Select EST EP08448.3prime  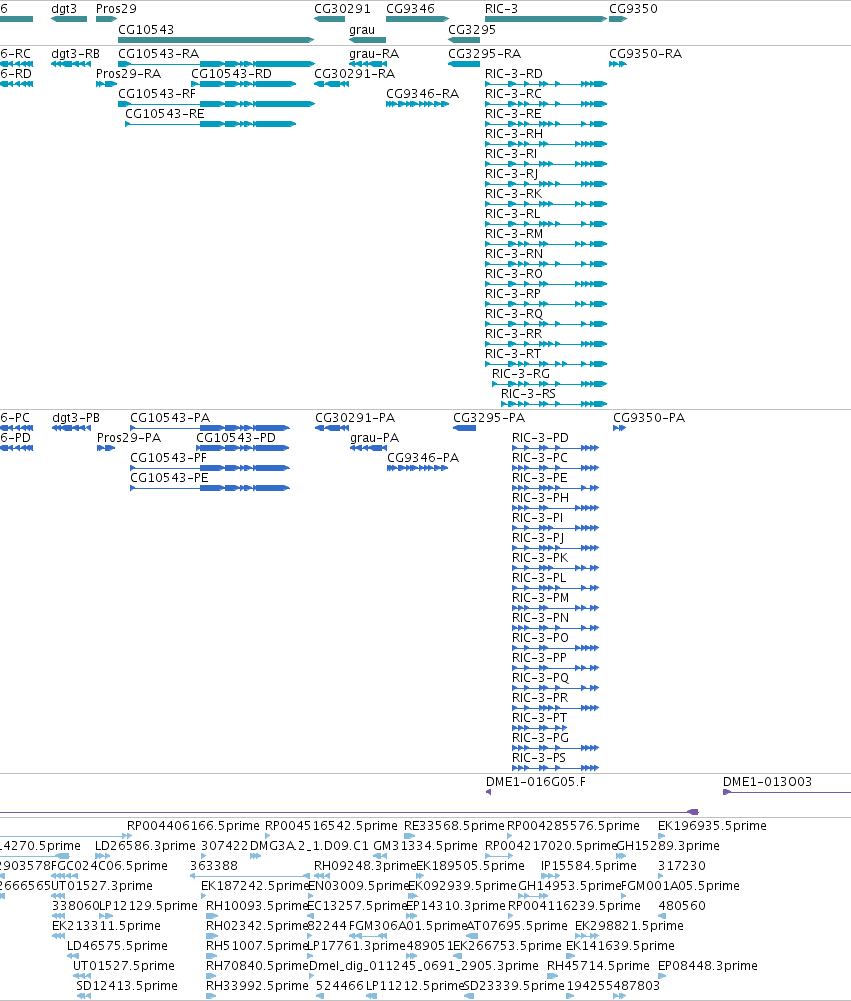662,976
